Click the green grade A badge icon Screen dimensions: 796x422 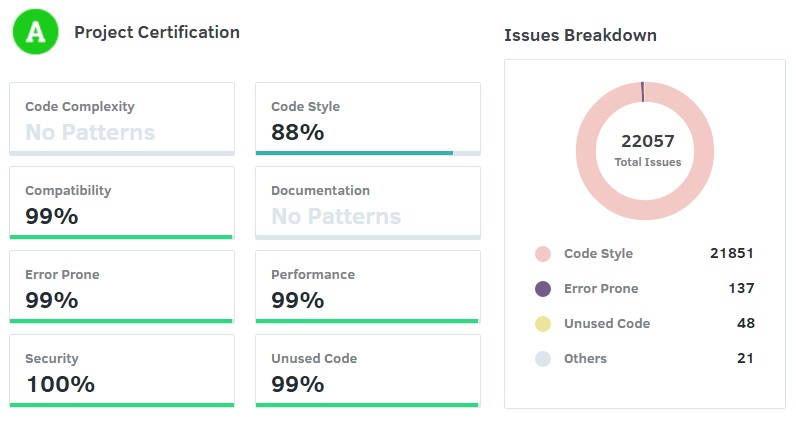coord(36,33)
